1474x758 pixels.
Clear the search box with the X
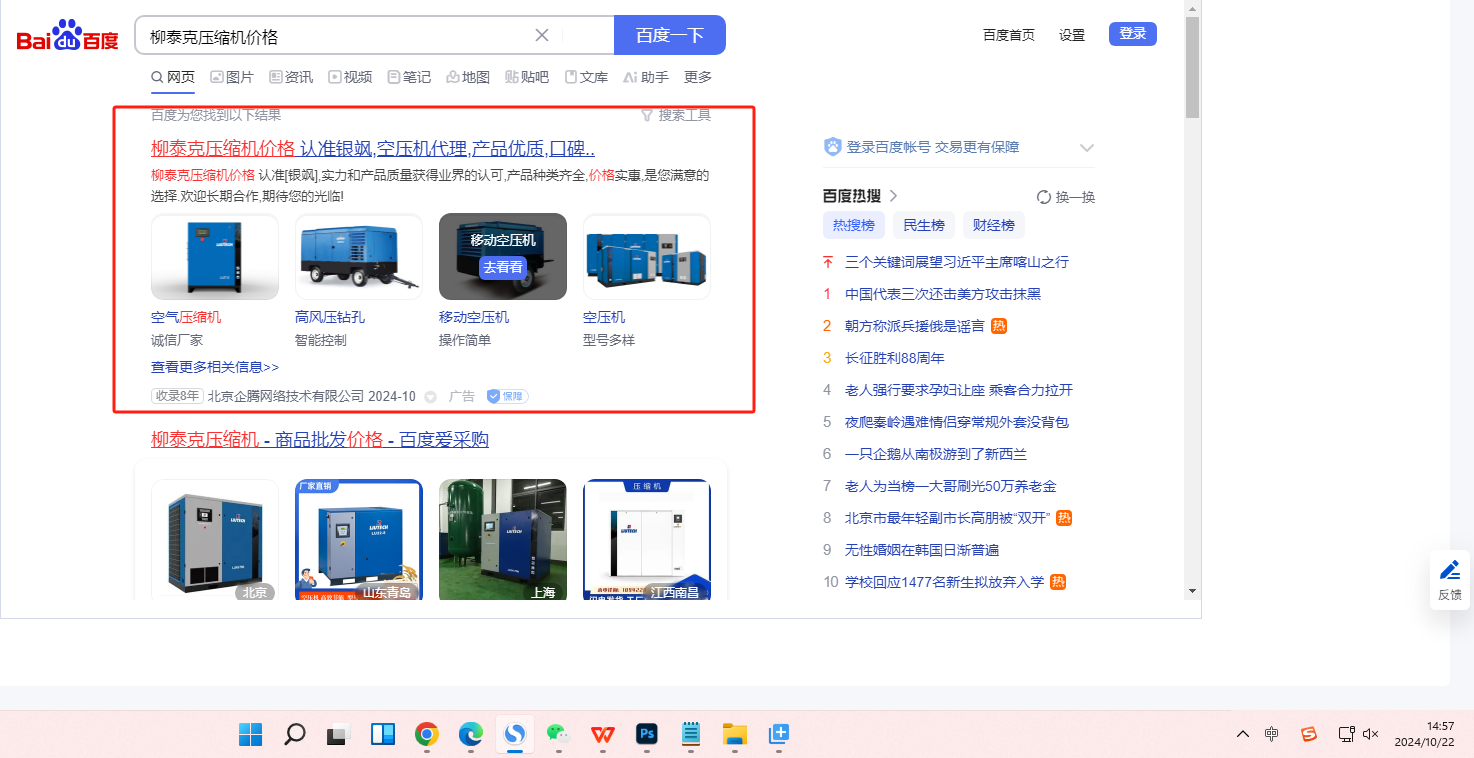[542, 35]
